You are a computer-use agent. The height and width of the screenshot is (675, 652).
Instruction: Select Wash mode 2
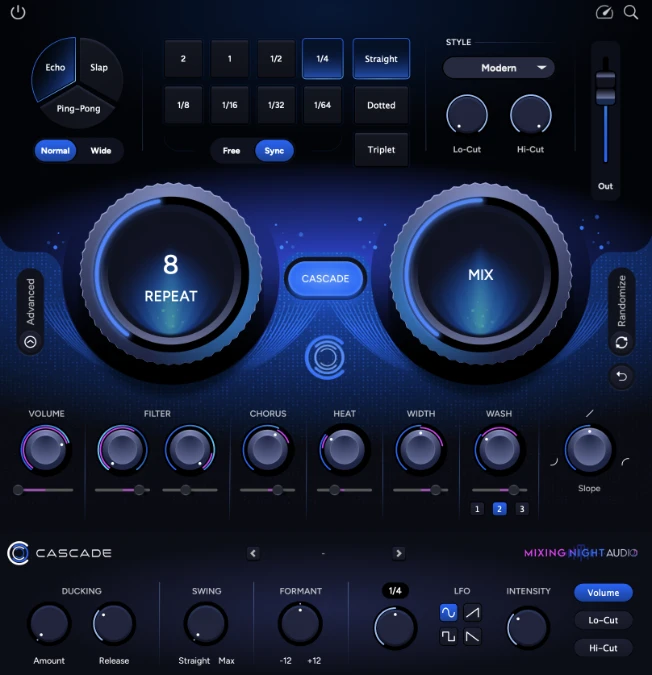(x=499, y=509)
